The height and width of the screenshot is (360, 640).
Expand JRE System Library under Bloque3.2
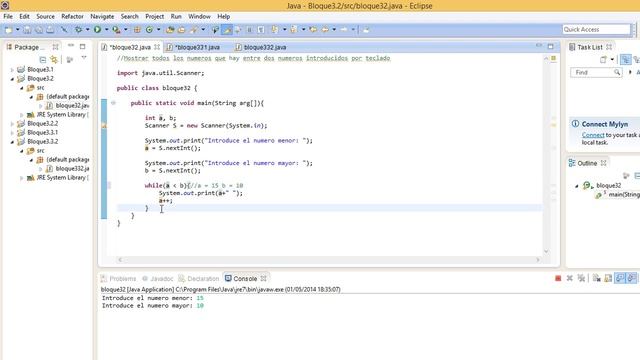tap(22, 115)
